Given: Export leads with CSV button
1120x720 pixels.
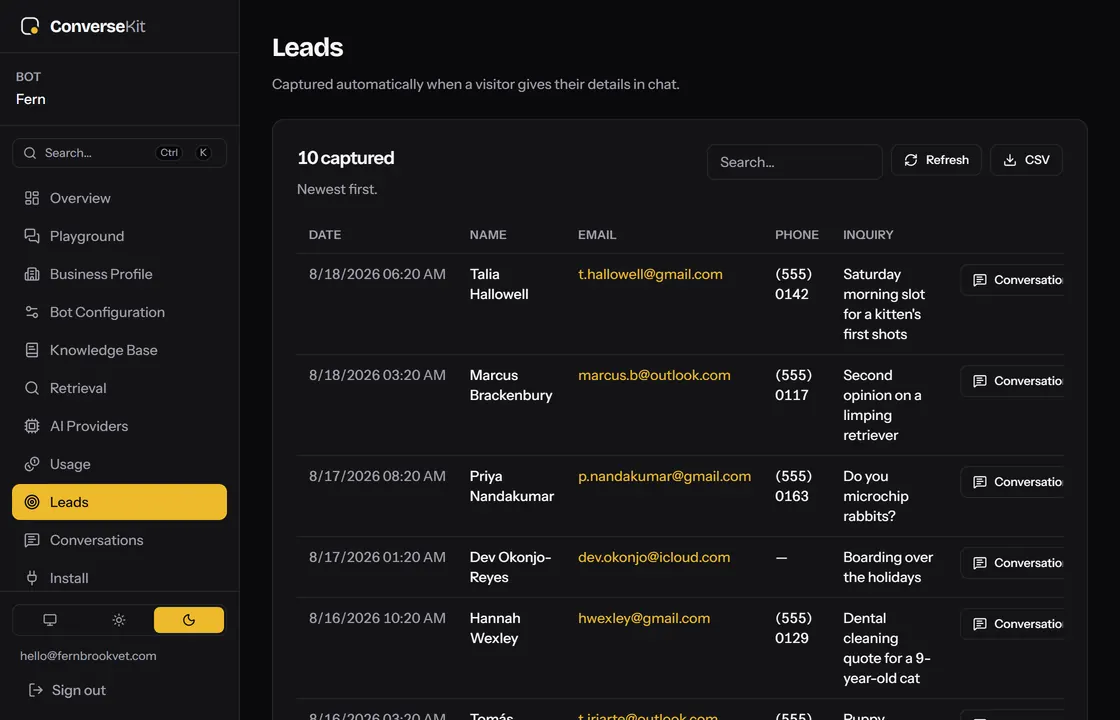Looking at the screenshot, I should tap(1026, 160).
